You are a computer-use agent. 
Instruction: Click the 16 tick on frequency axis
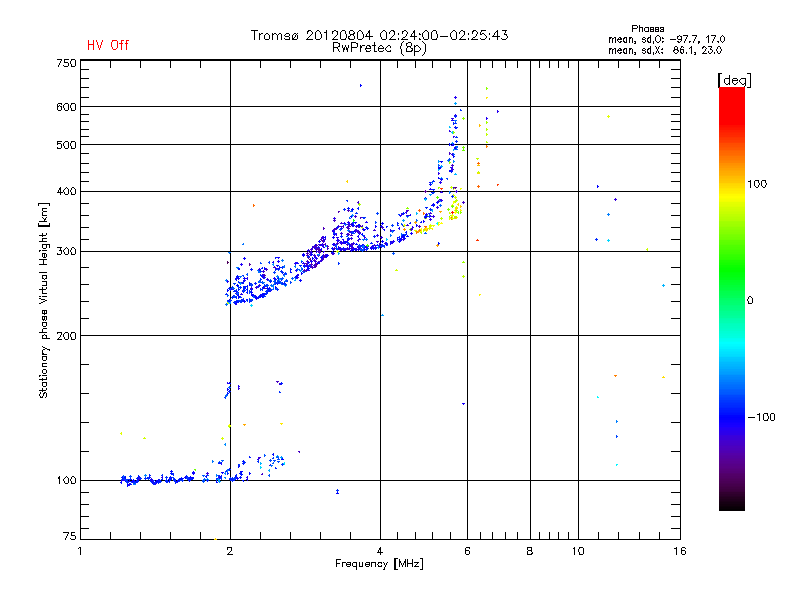[679, 551]
